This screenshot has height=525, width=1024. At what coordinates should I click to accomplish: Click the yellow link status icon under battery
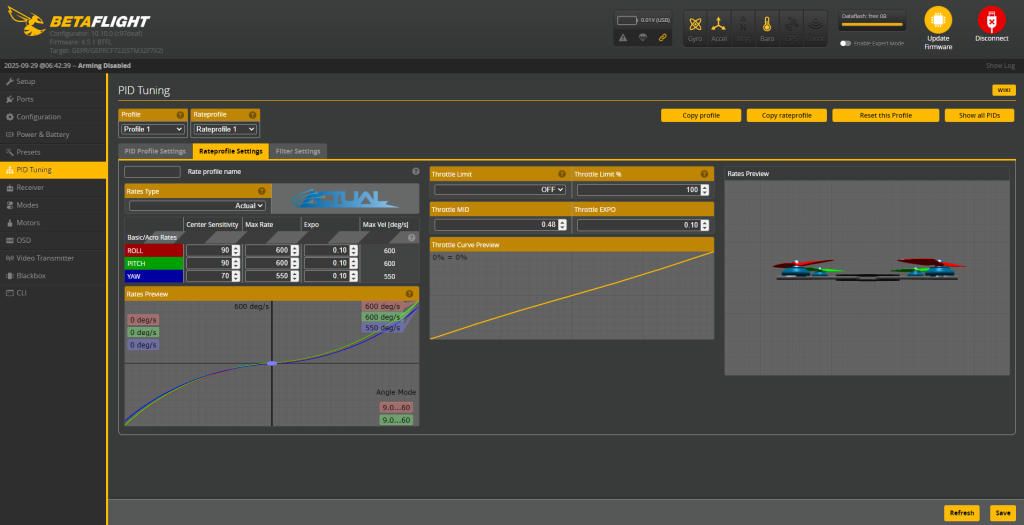point(662,37)
